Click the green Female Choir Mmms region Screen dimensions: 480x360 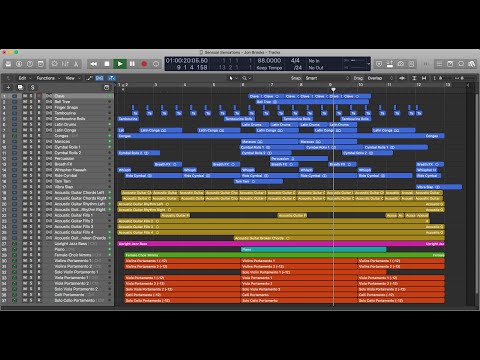point(284,255)
